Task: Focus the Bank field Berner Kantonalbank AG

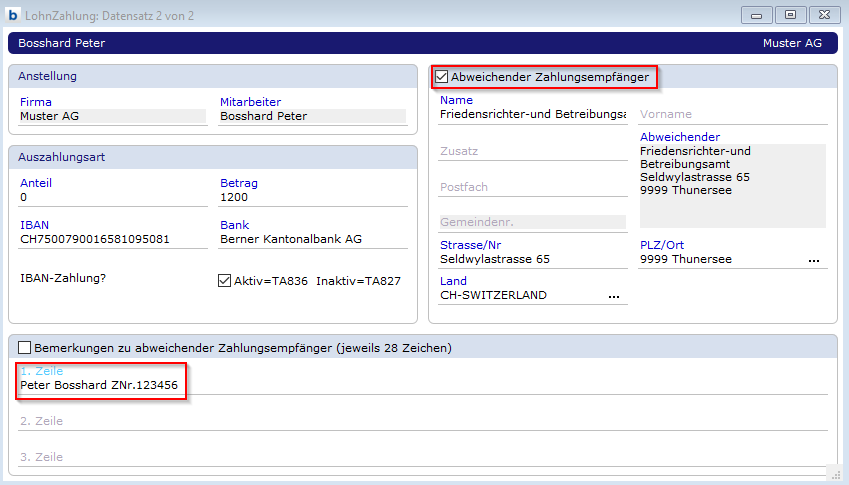Action: [x=312, y=240]
